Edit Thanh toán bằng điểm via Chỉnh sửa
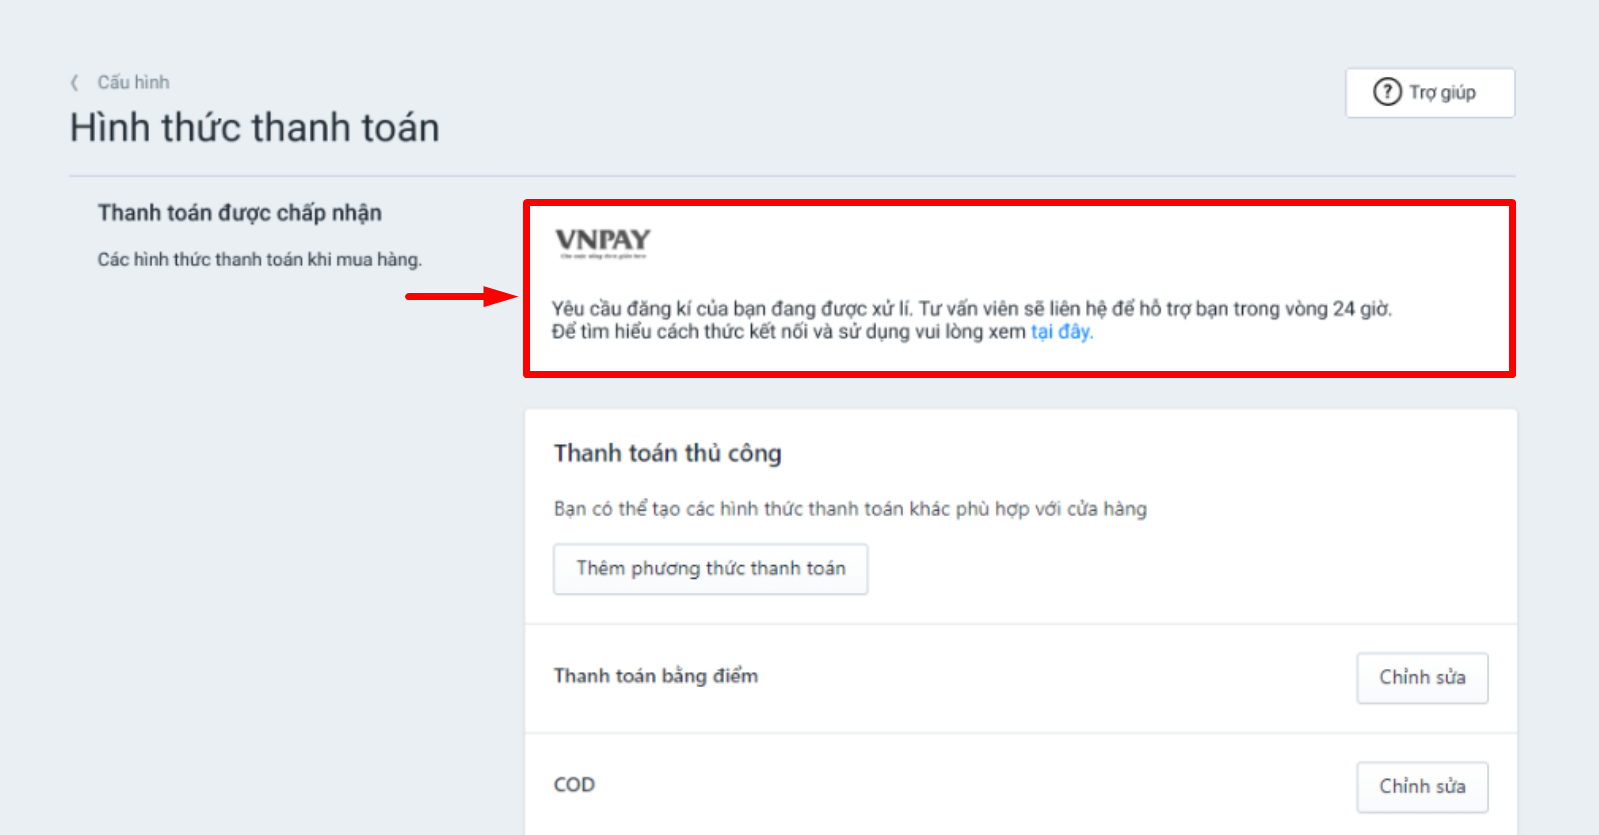1599x835 pixels. click(1422, 678)
